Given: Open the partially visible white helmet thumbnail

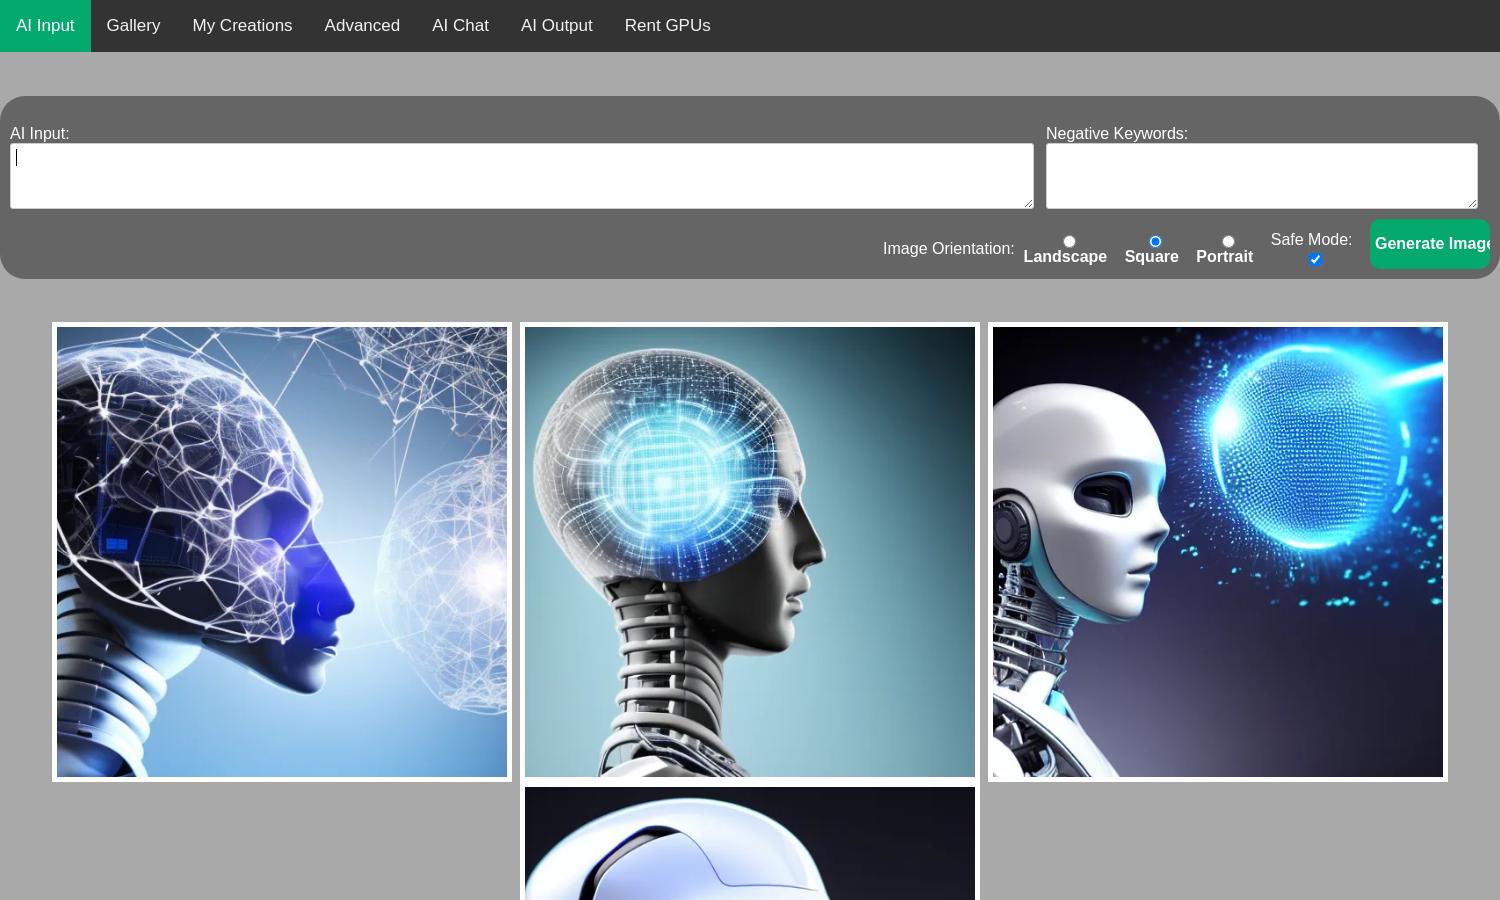Looking at the screenshot, I should [x=750, y=843].
